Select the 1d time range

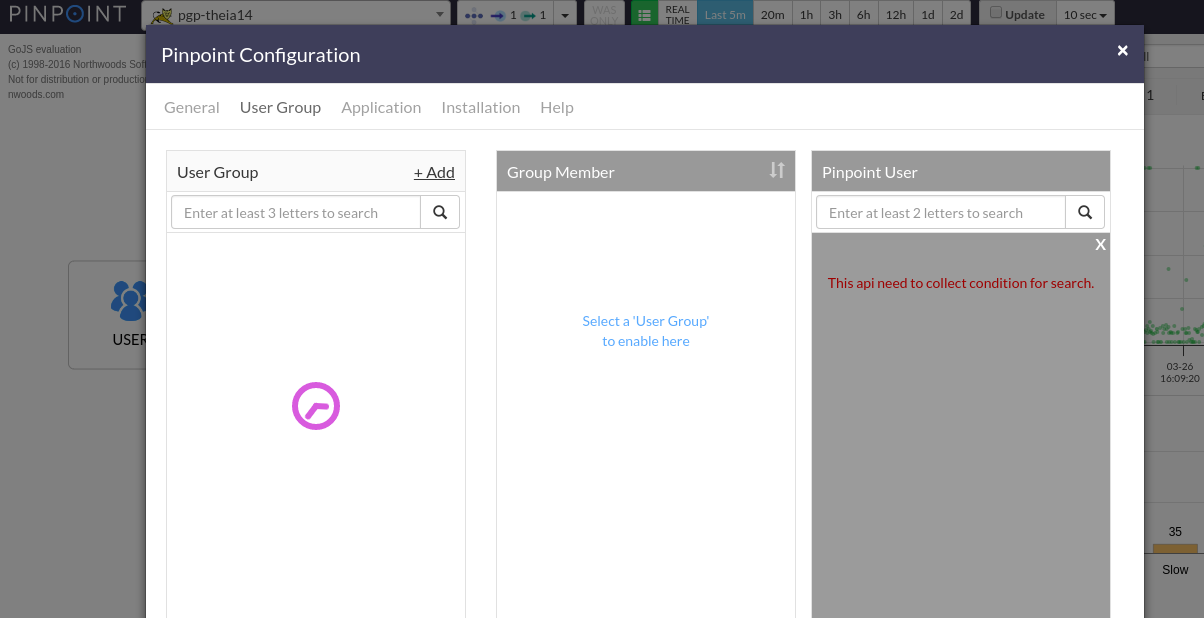[928, 14]
